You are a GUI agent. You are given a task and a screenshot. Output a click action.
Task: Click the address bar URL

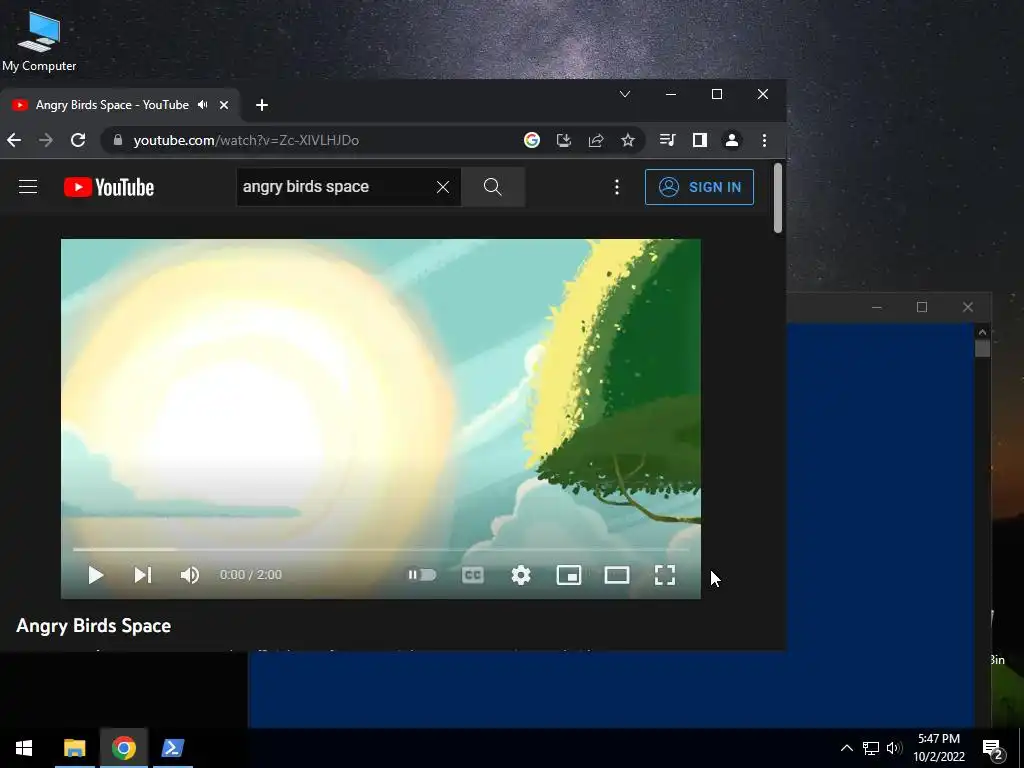[246, 140]
